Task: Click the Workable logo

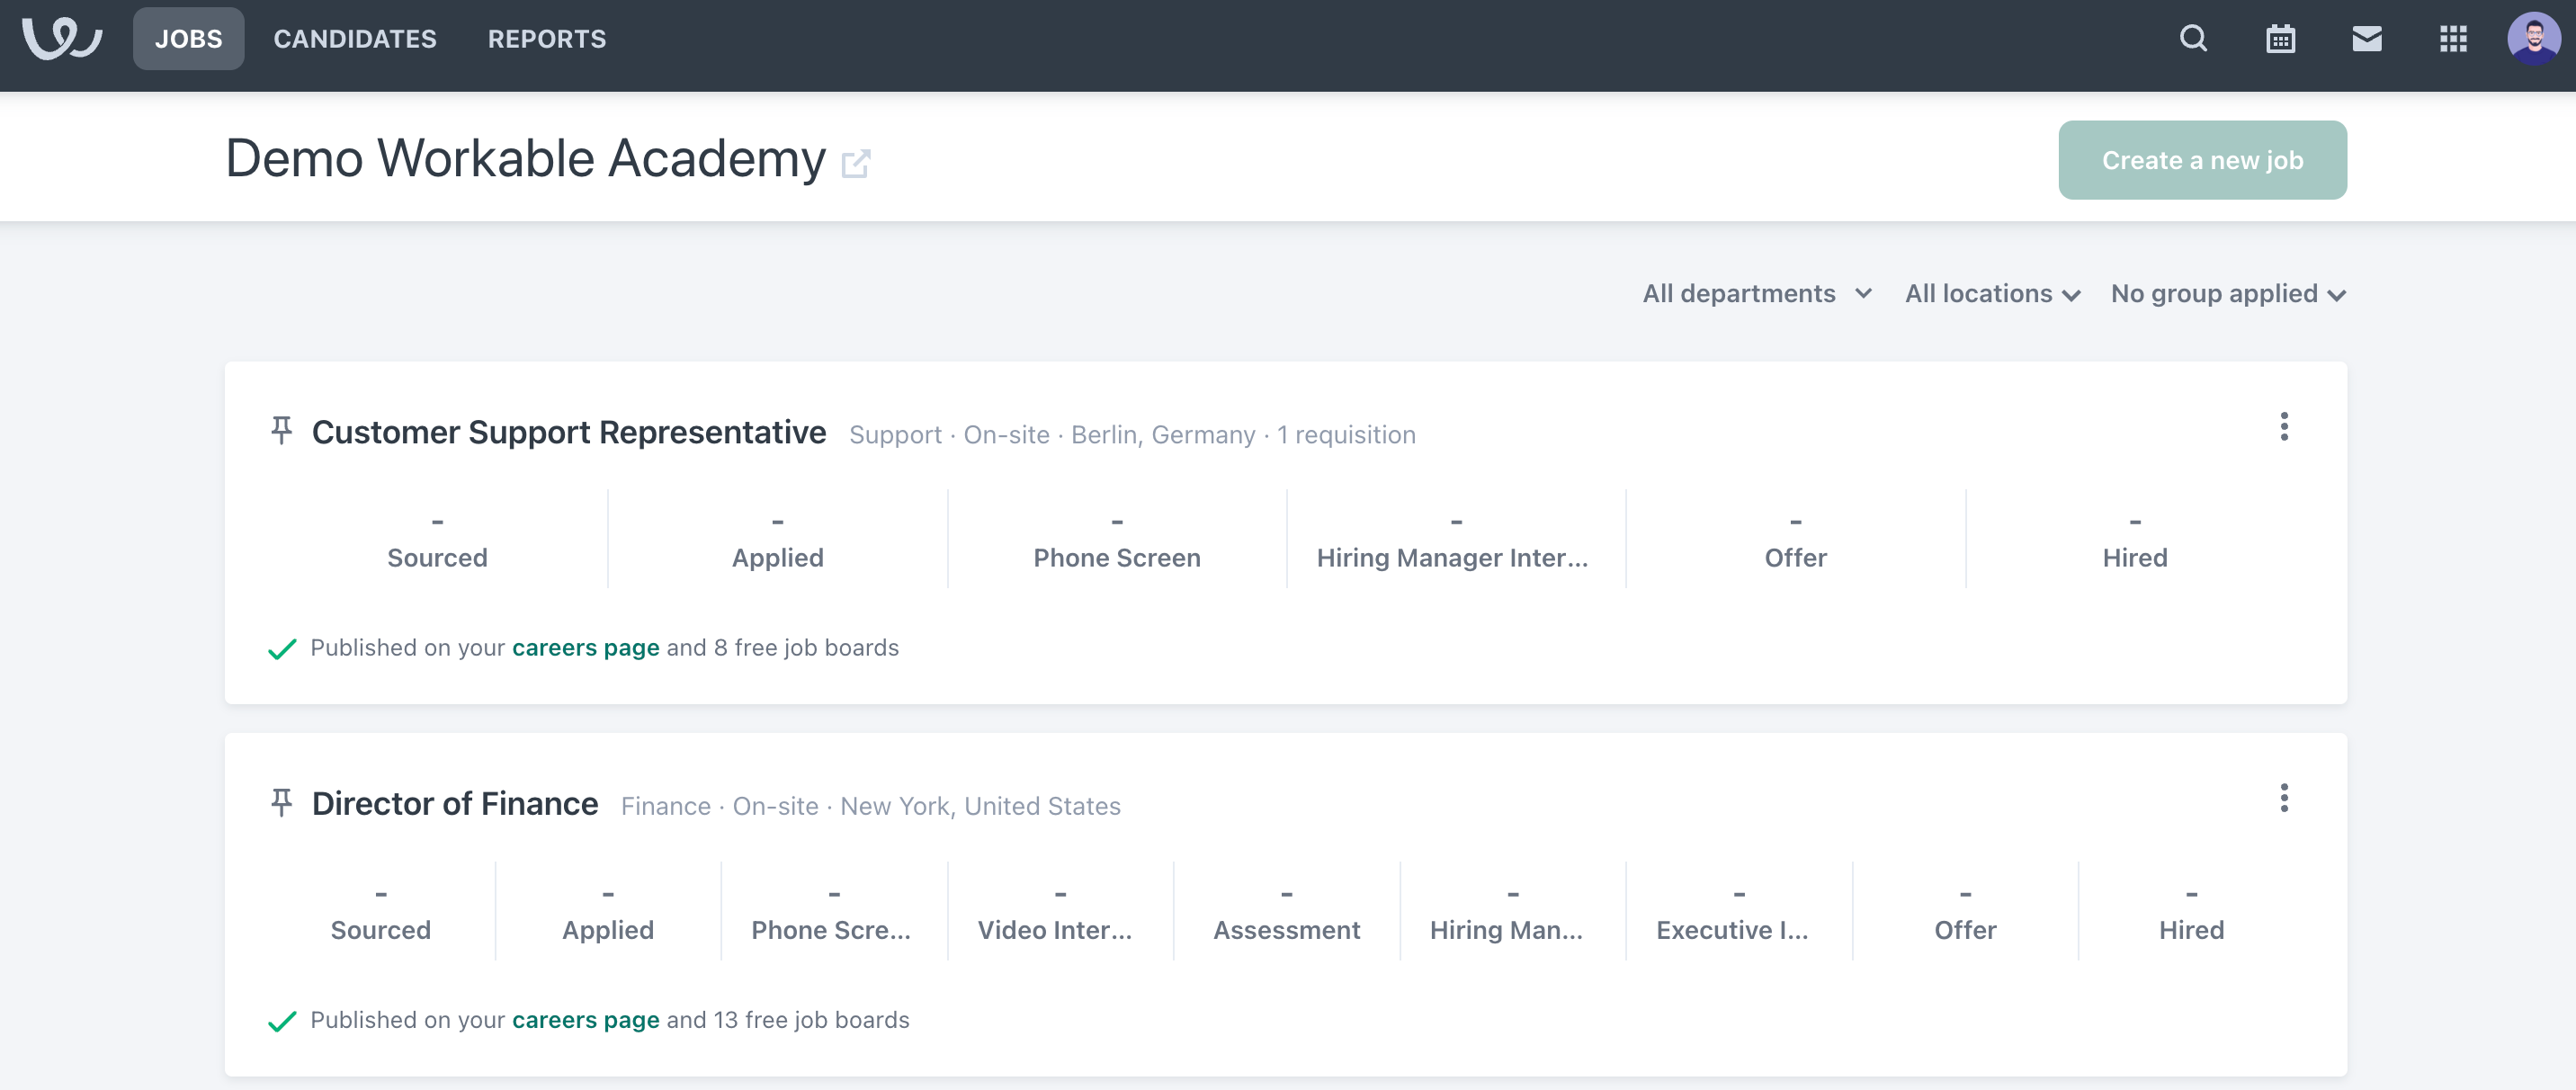Action: pos(62,40)
